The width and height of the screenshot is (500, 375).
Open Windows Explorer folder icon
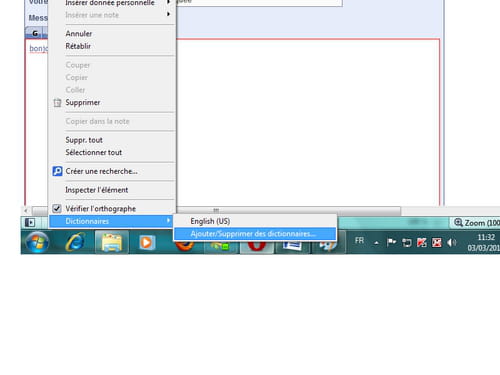coord(112,242)
